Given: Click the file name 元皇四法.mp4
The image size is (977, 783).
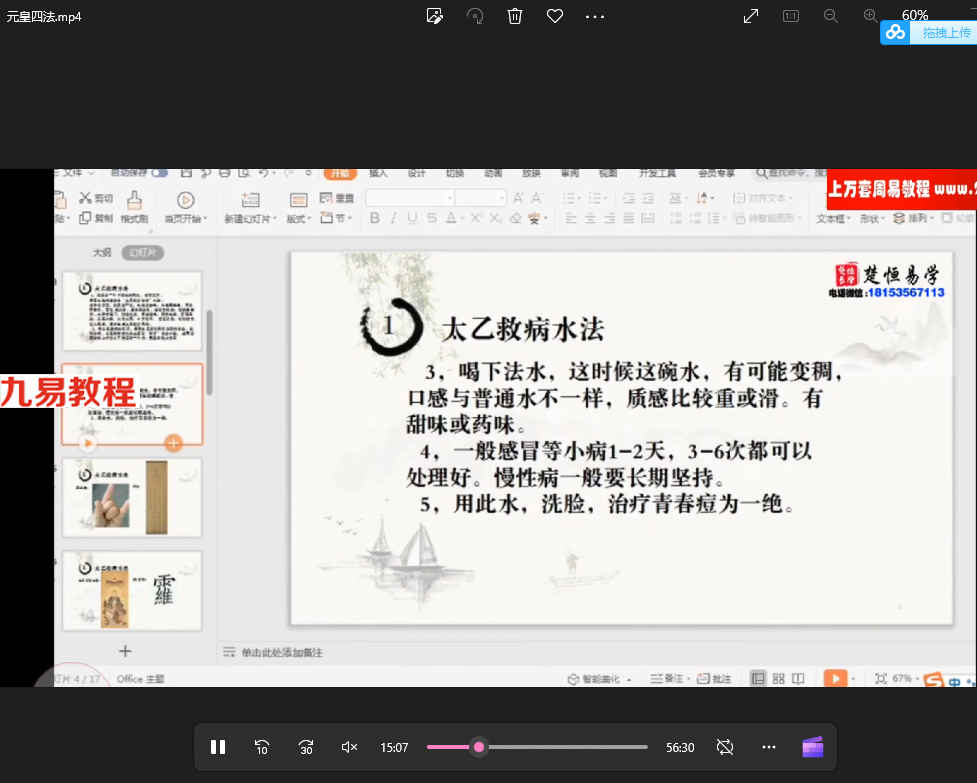Looking at the screenshot, I should click(44, 17).
